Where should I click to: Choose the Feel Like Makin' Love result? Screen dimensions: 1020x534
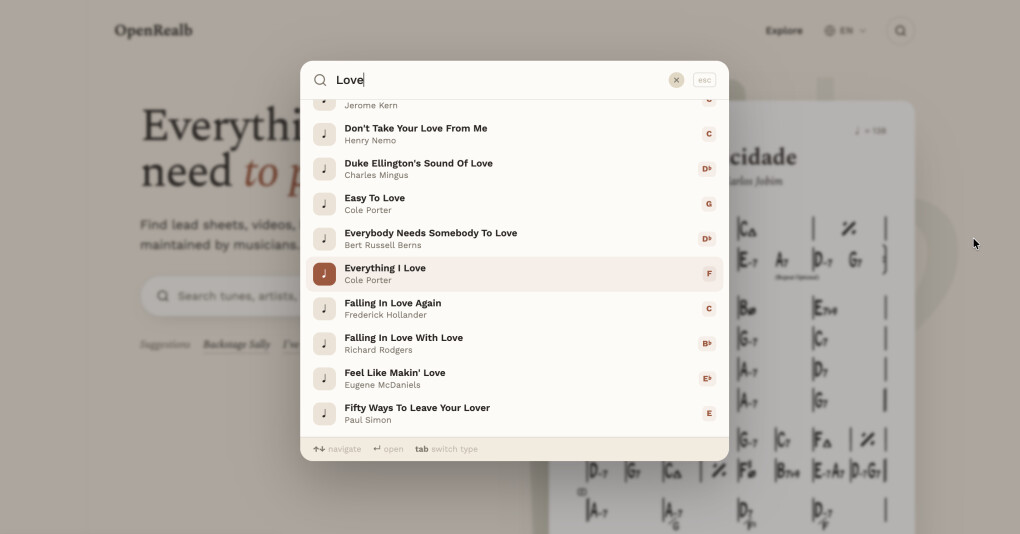point(515,379)
